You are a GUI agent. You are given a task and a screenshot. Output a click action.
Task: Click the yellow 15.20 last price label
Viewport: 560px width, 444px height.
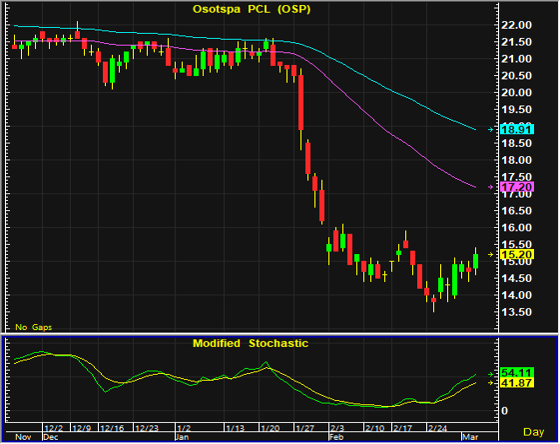517,255
